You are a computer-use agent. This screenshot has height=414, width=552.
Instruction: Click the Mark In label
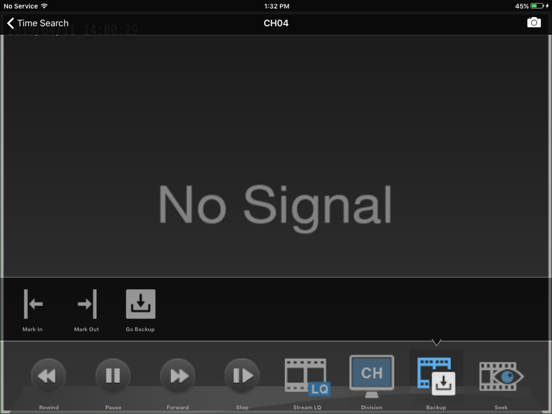pyautogui.click(x=32, y=329)
